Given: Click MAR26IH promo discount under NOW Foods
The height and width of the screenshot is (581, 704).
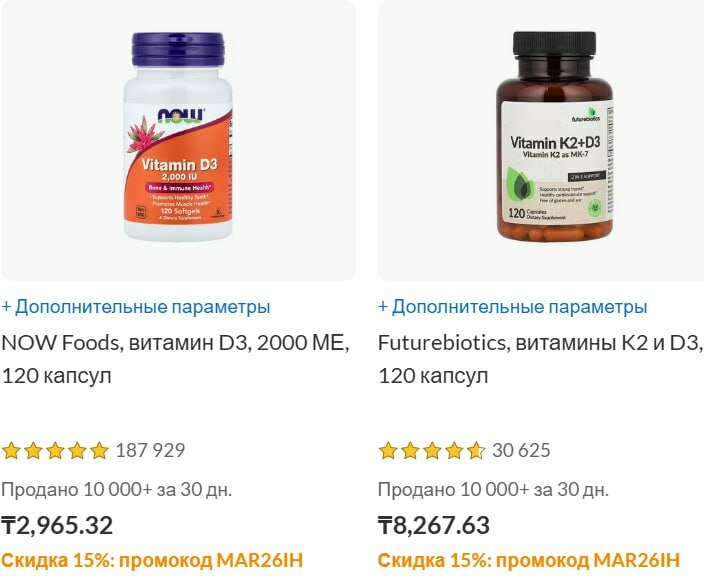Looking at the screenshot, I should click(152, 560).
